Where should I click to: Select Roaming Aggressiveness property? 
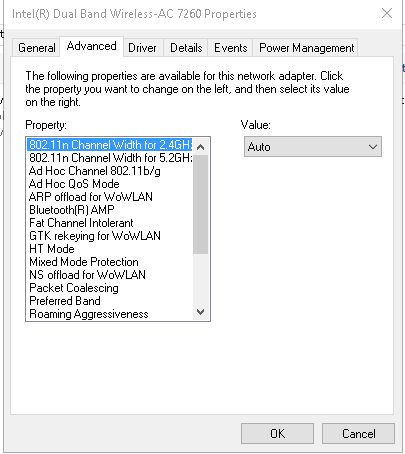pyautogui.click(x=110, y=314)
